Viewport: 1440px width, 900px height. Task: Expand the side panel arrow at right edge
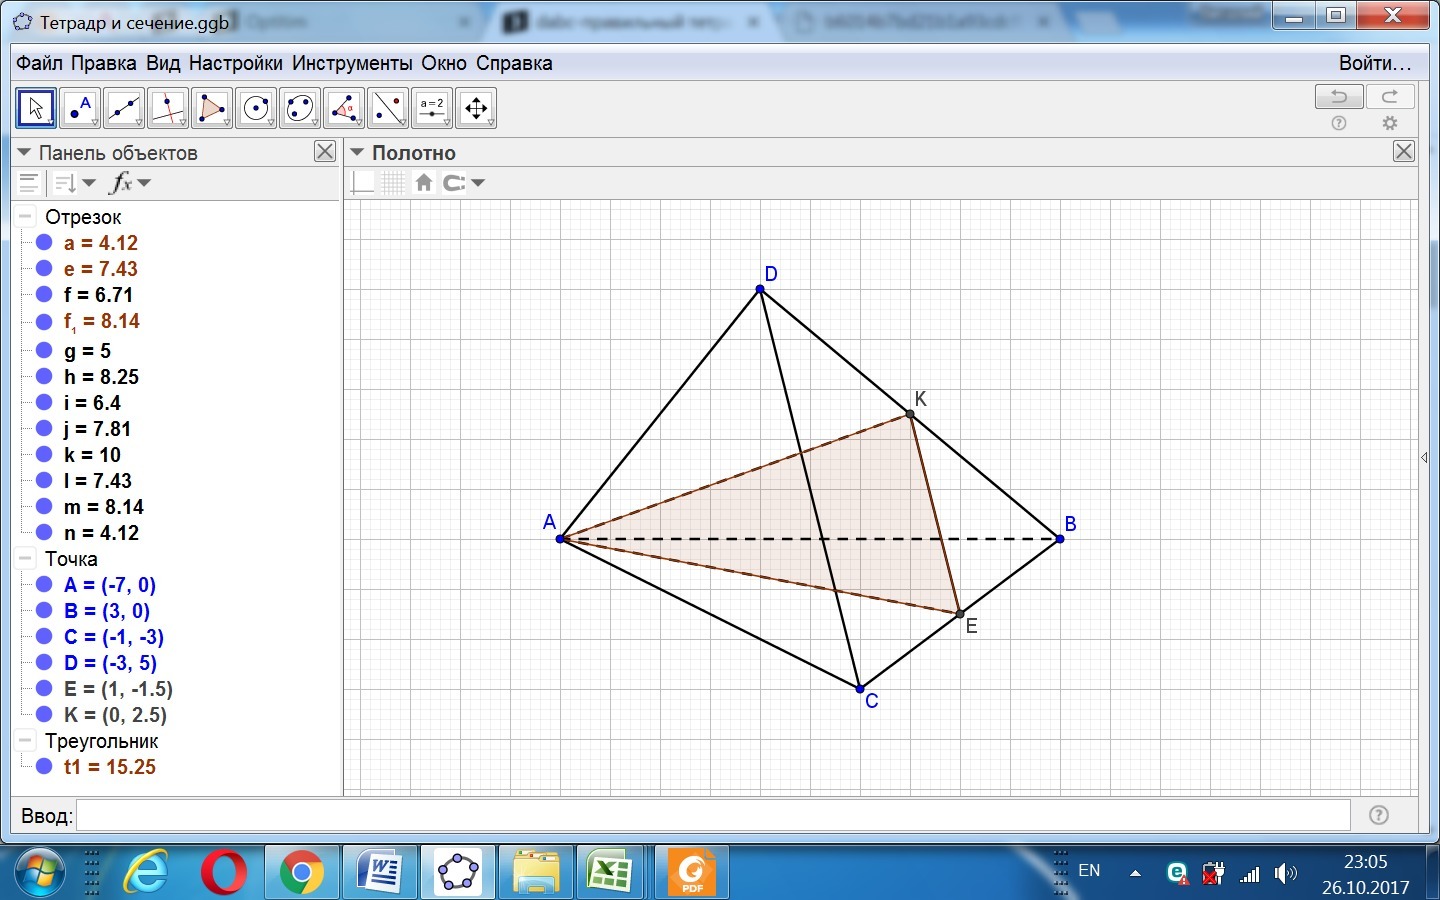click(x=1425, y=458)
